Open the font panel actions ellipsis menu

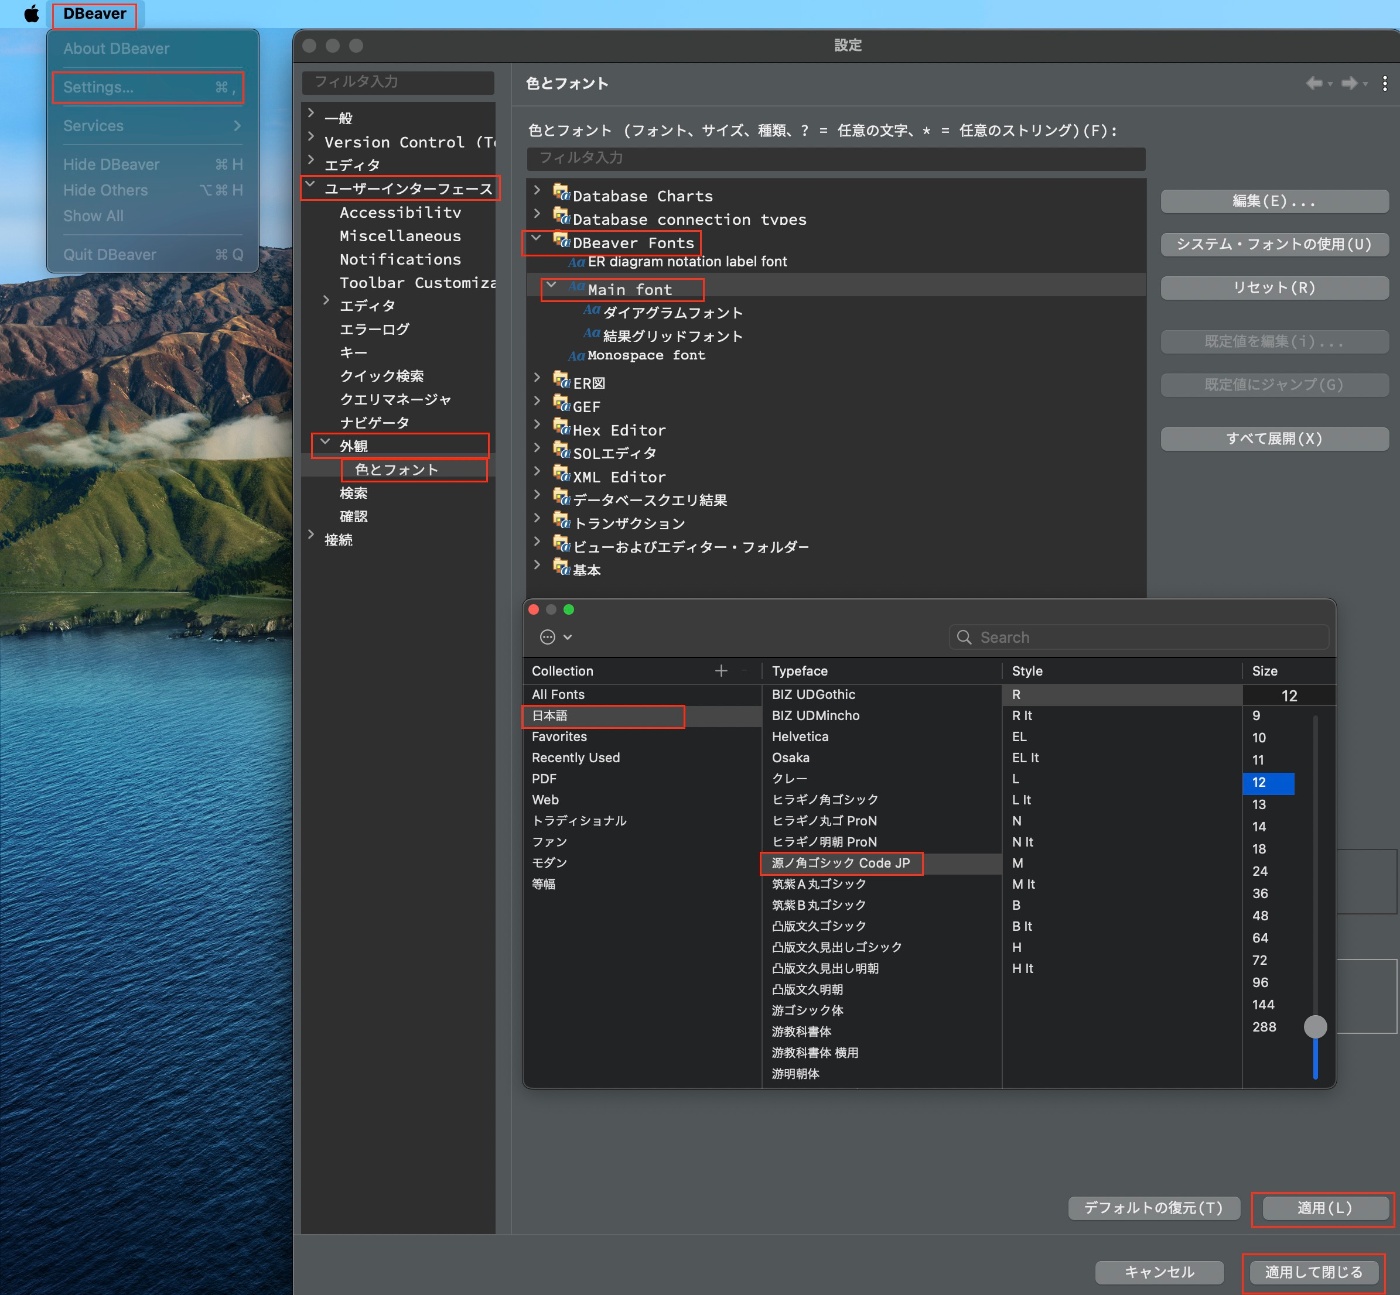(556, 637)
